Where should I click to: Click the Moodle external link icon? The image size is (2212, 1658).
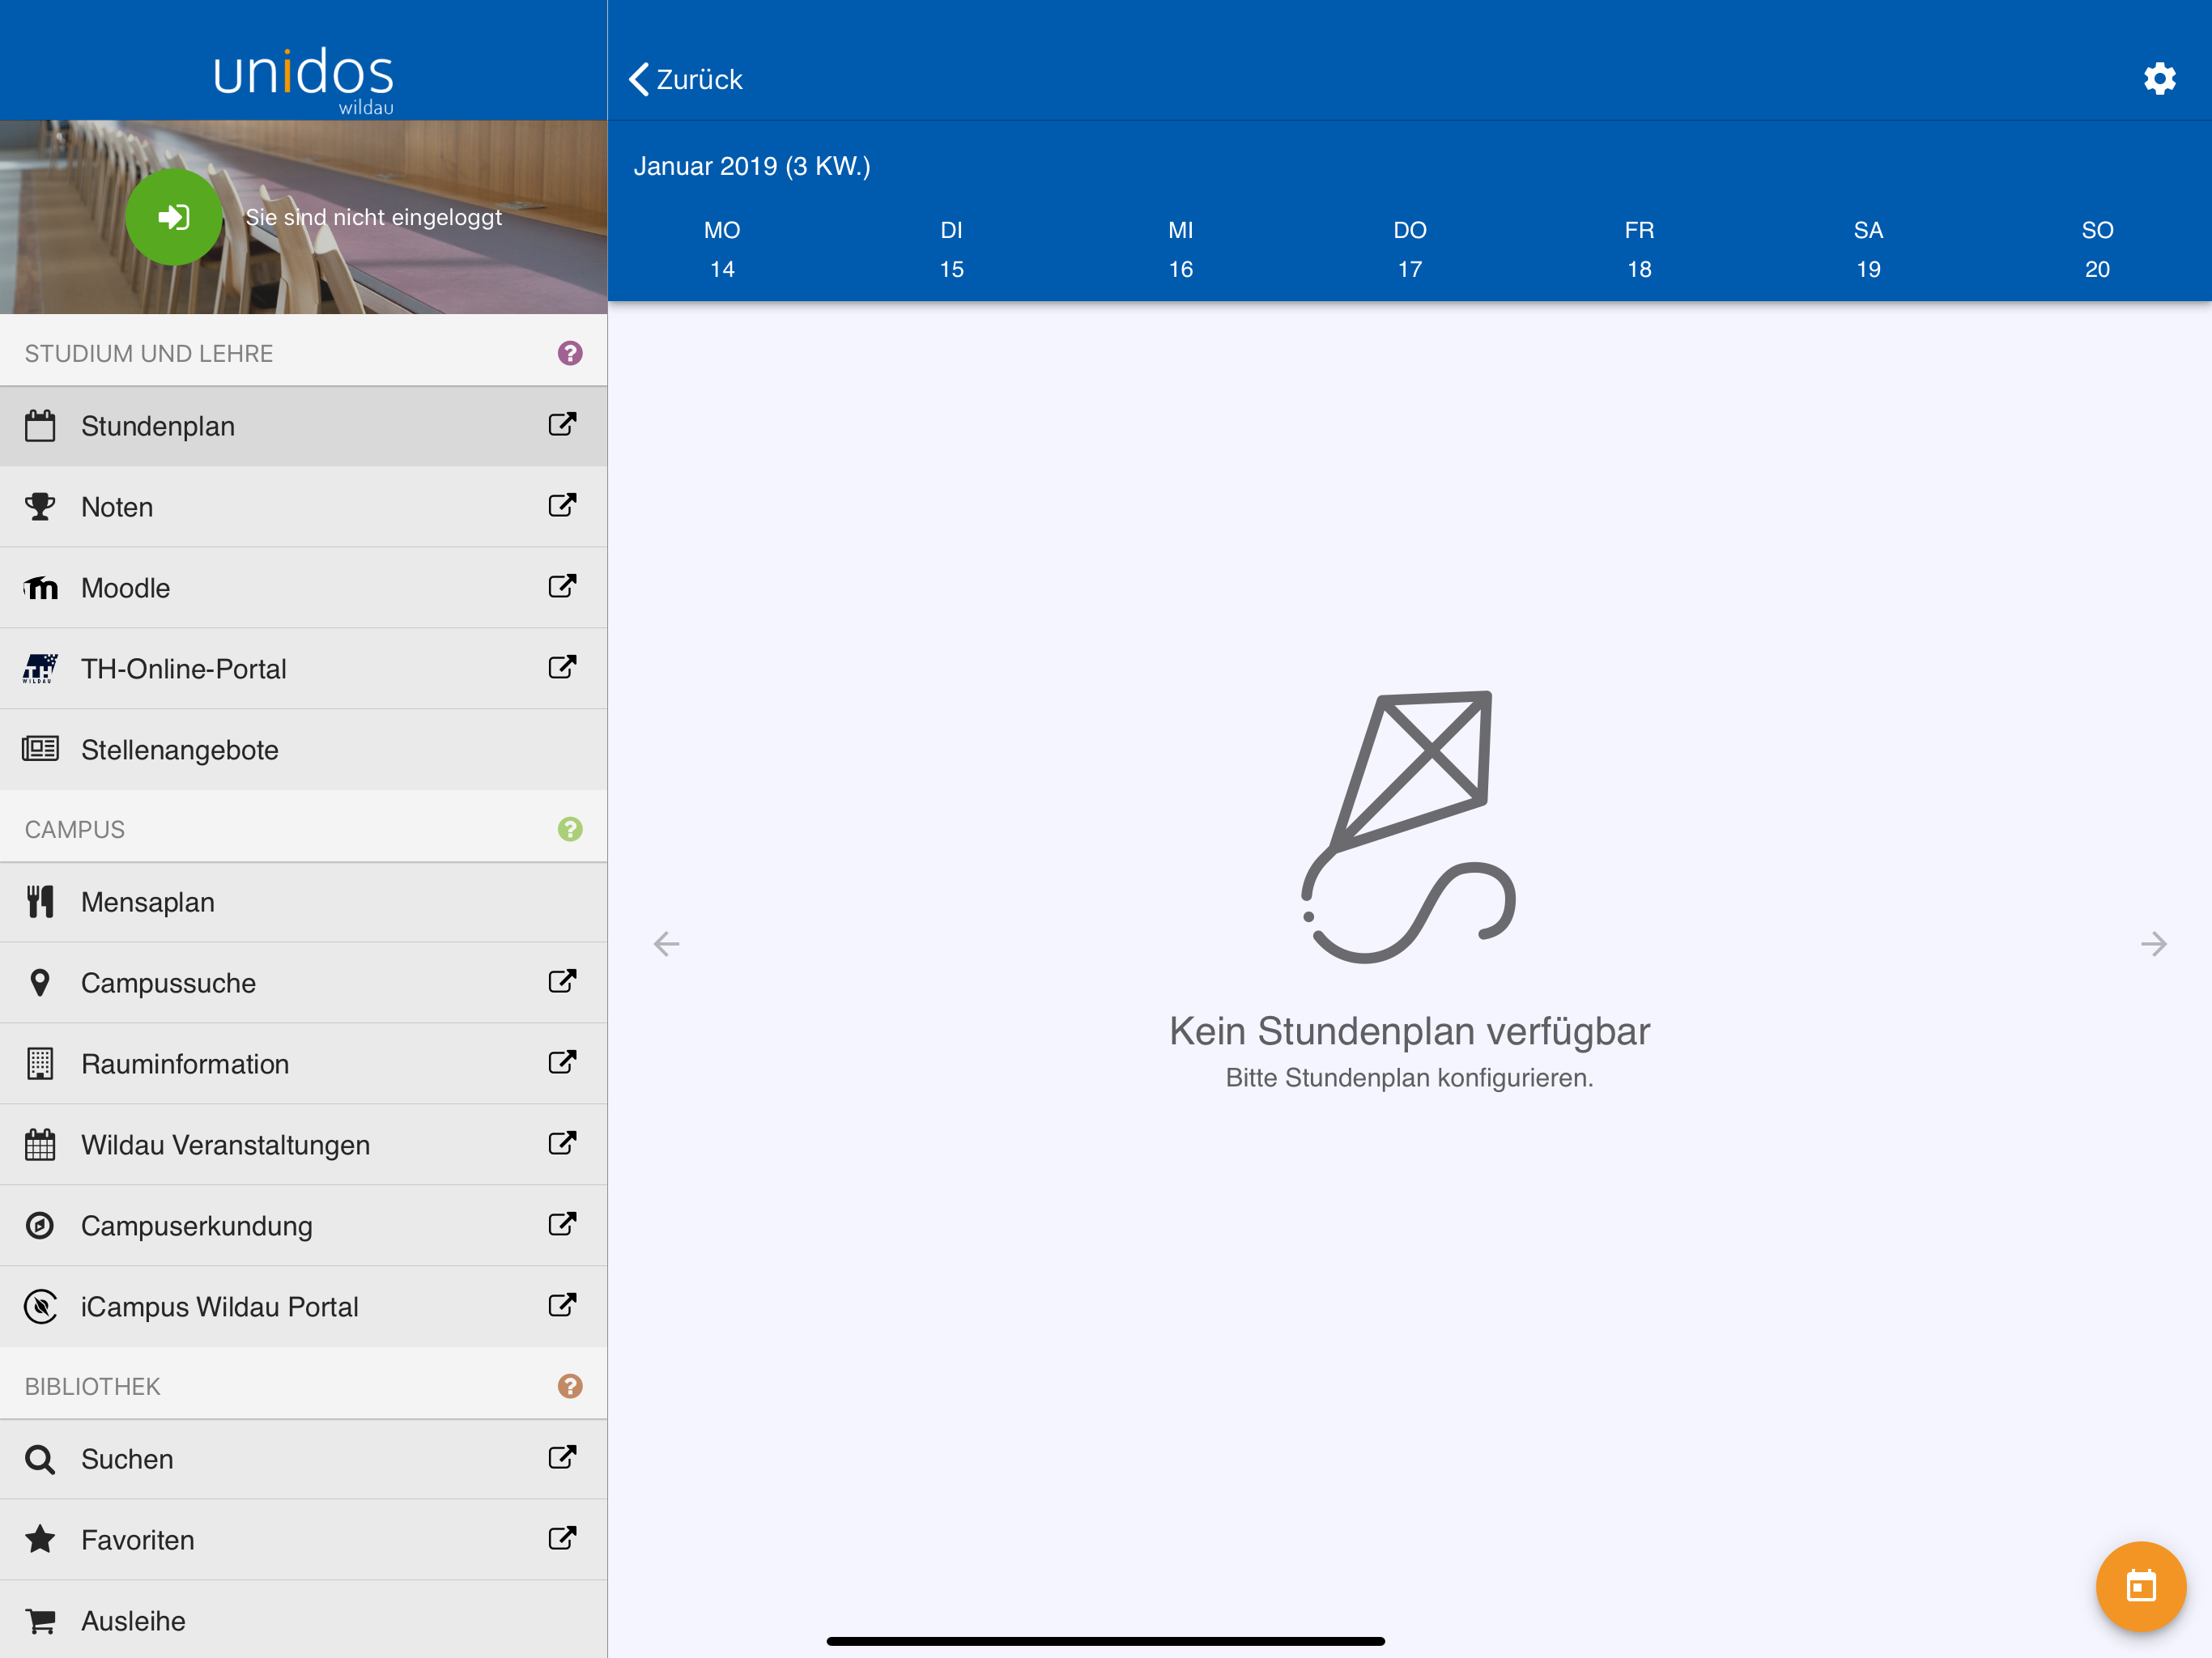(562, 586)
